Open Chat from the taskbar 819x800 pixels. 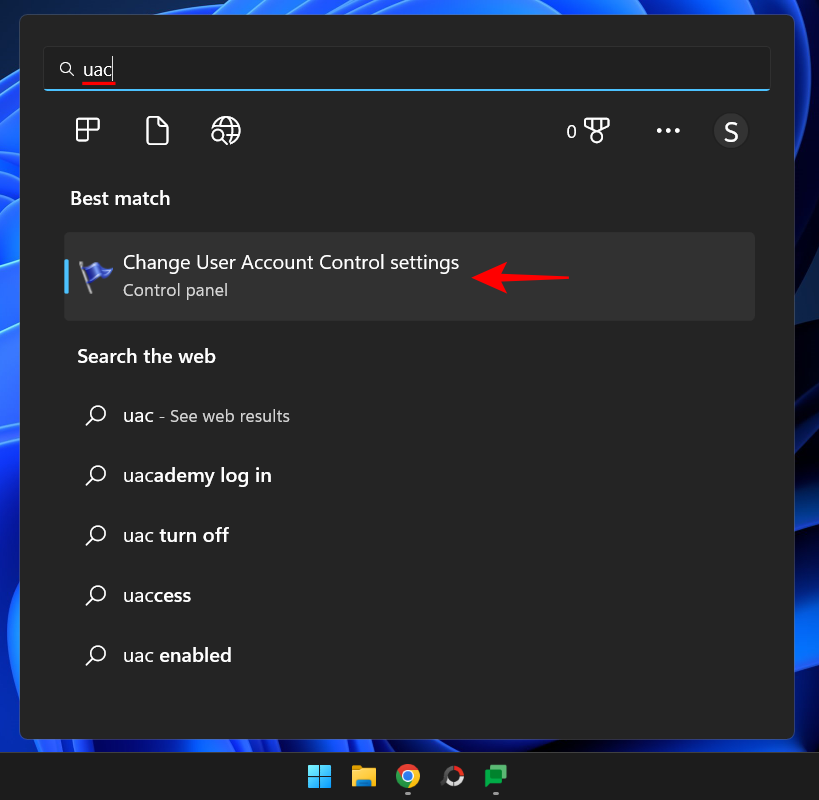point(495,775)
